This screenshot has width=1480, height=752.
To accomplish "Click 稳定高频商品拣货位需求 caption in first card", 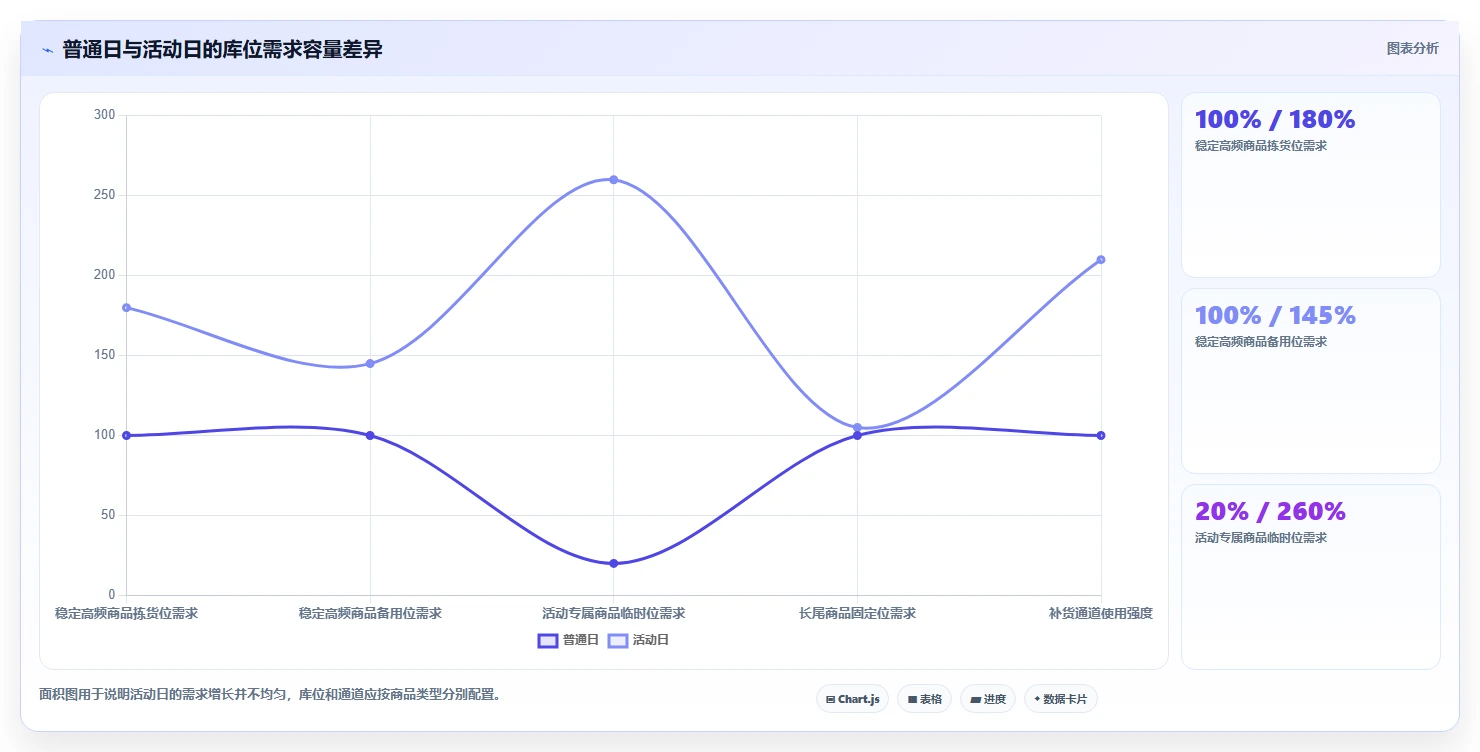I will coord(1260,146).
